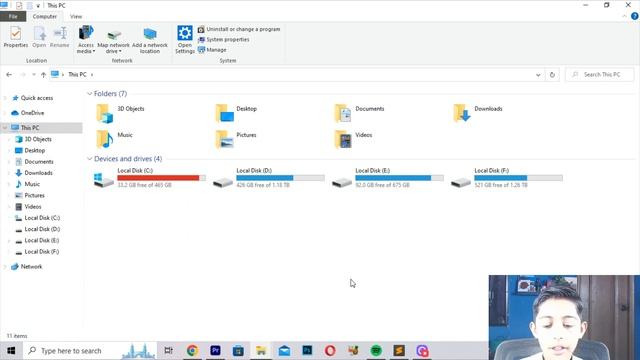Select the Music folder icon
640x360 pixels.
click(104, 139)
